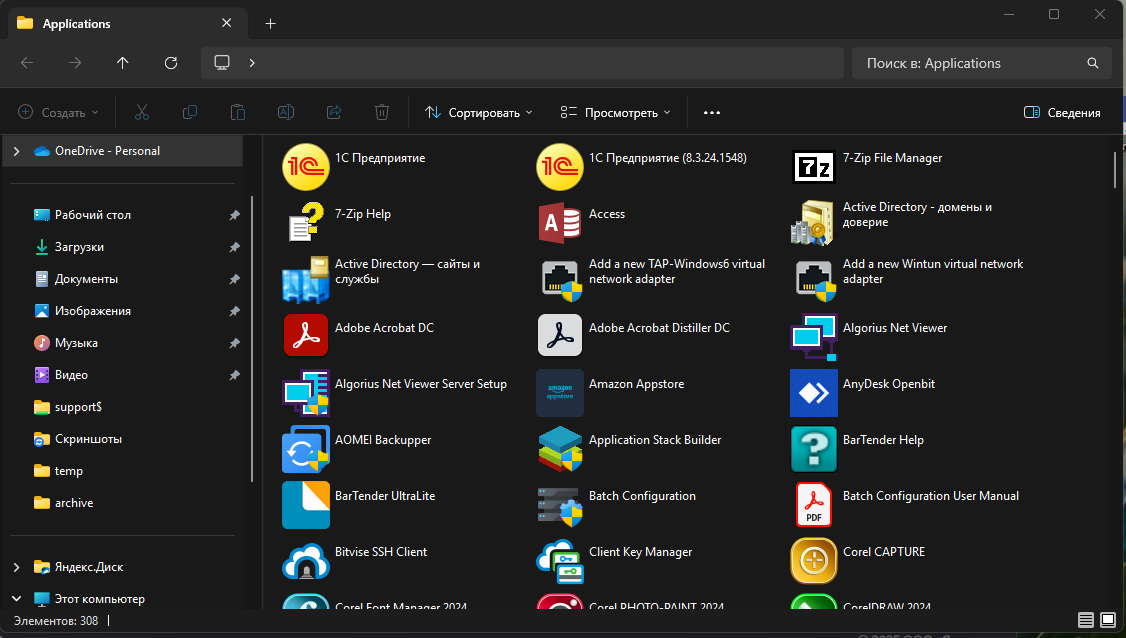Open Active Directory сайты и службы icon

click(x=306, y=279)
